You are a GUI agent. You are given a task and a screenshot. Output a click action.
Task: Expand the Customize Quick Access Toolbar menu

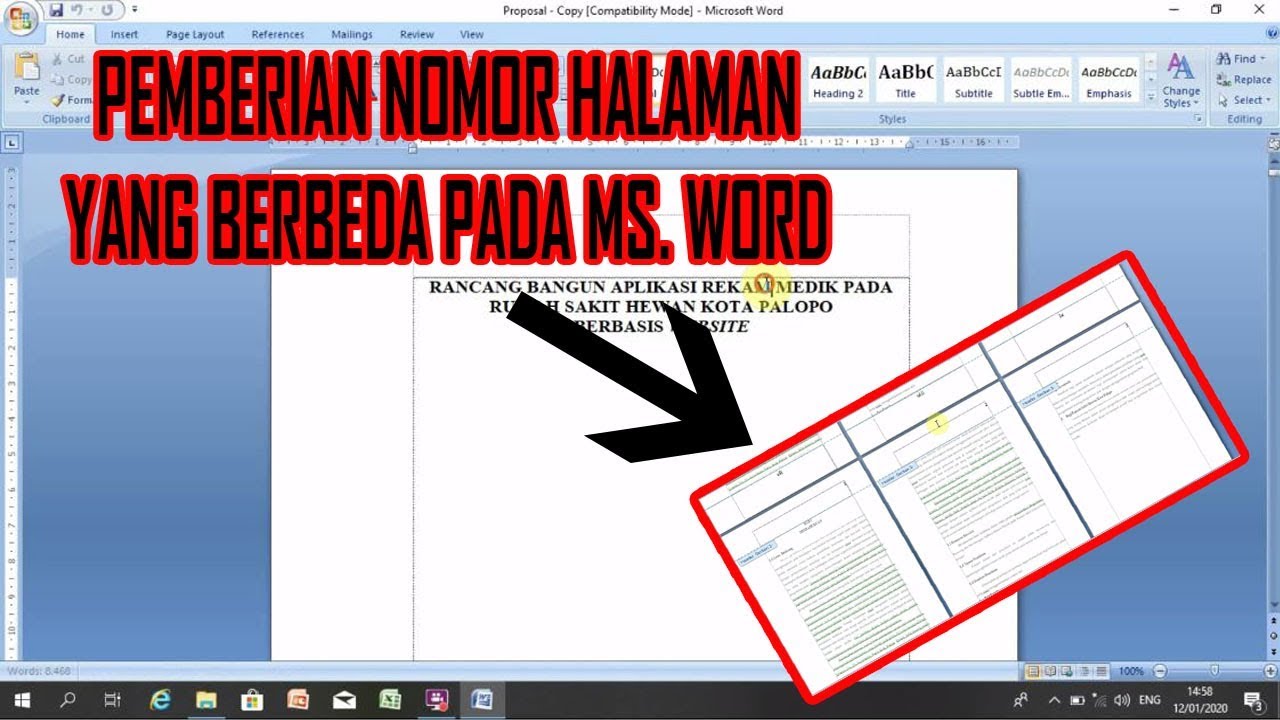pyautogui.click(x=134, y=10)
